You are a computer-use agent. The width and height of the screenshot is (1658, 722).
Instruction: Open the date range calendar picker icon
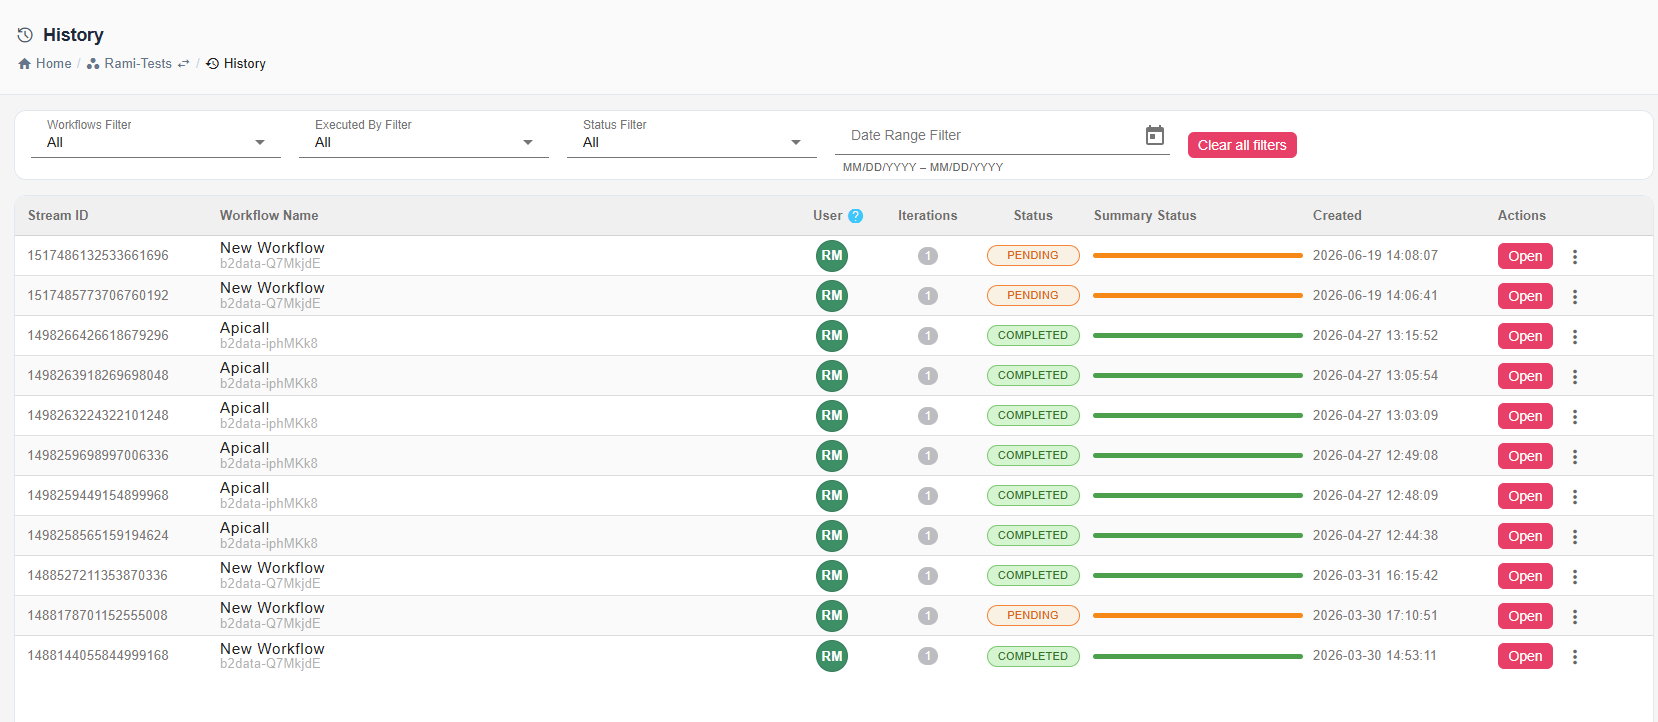point(1155,135)
